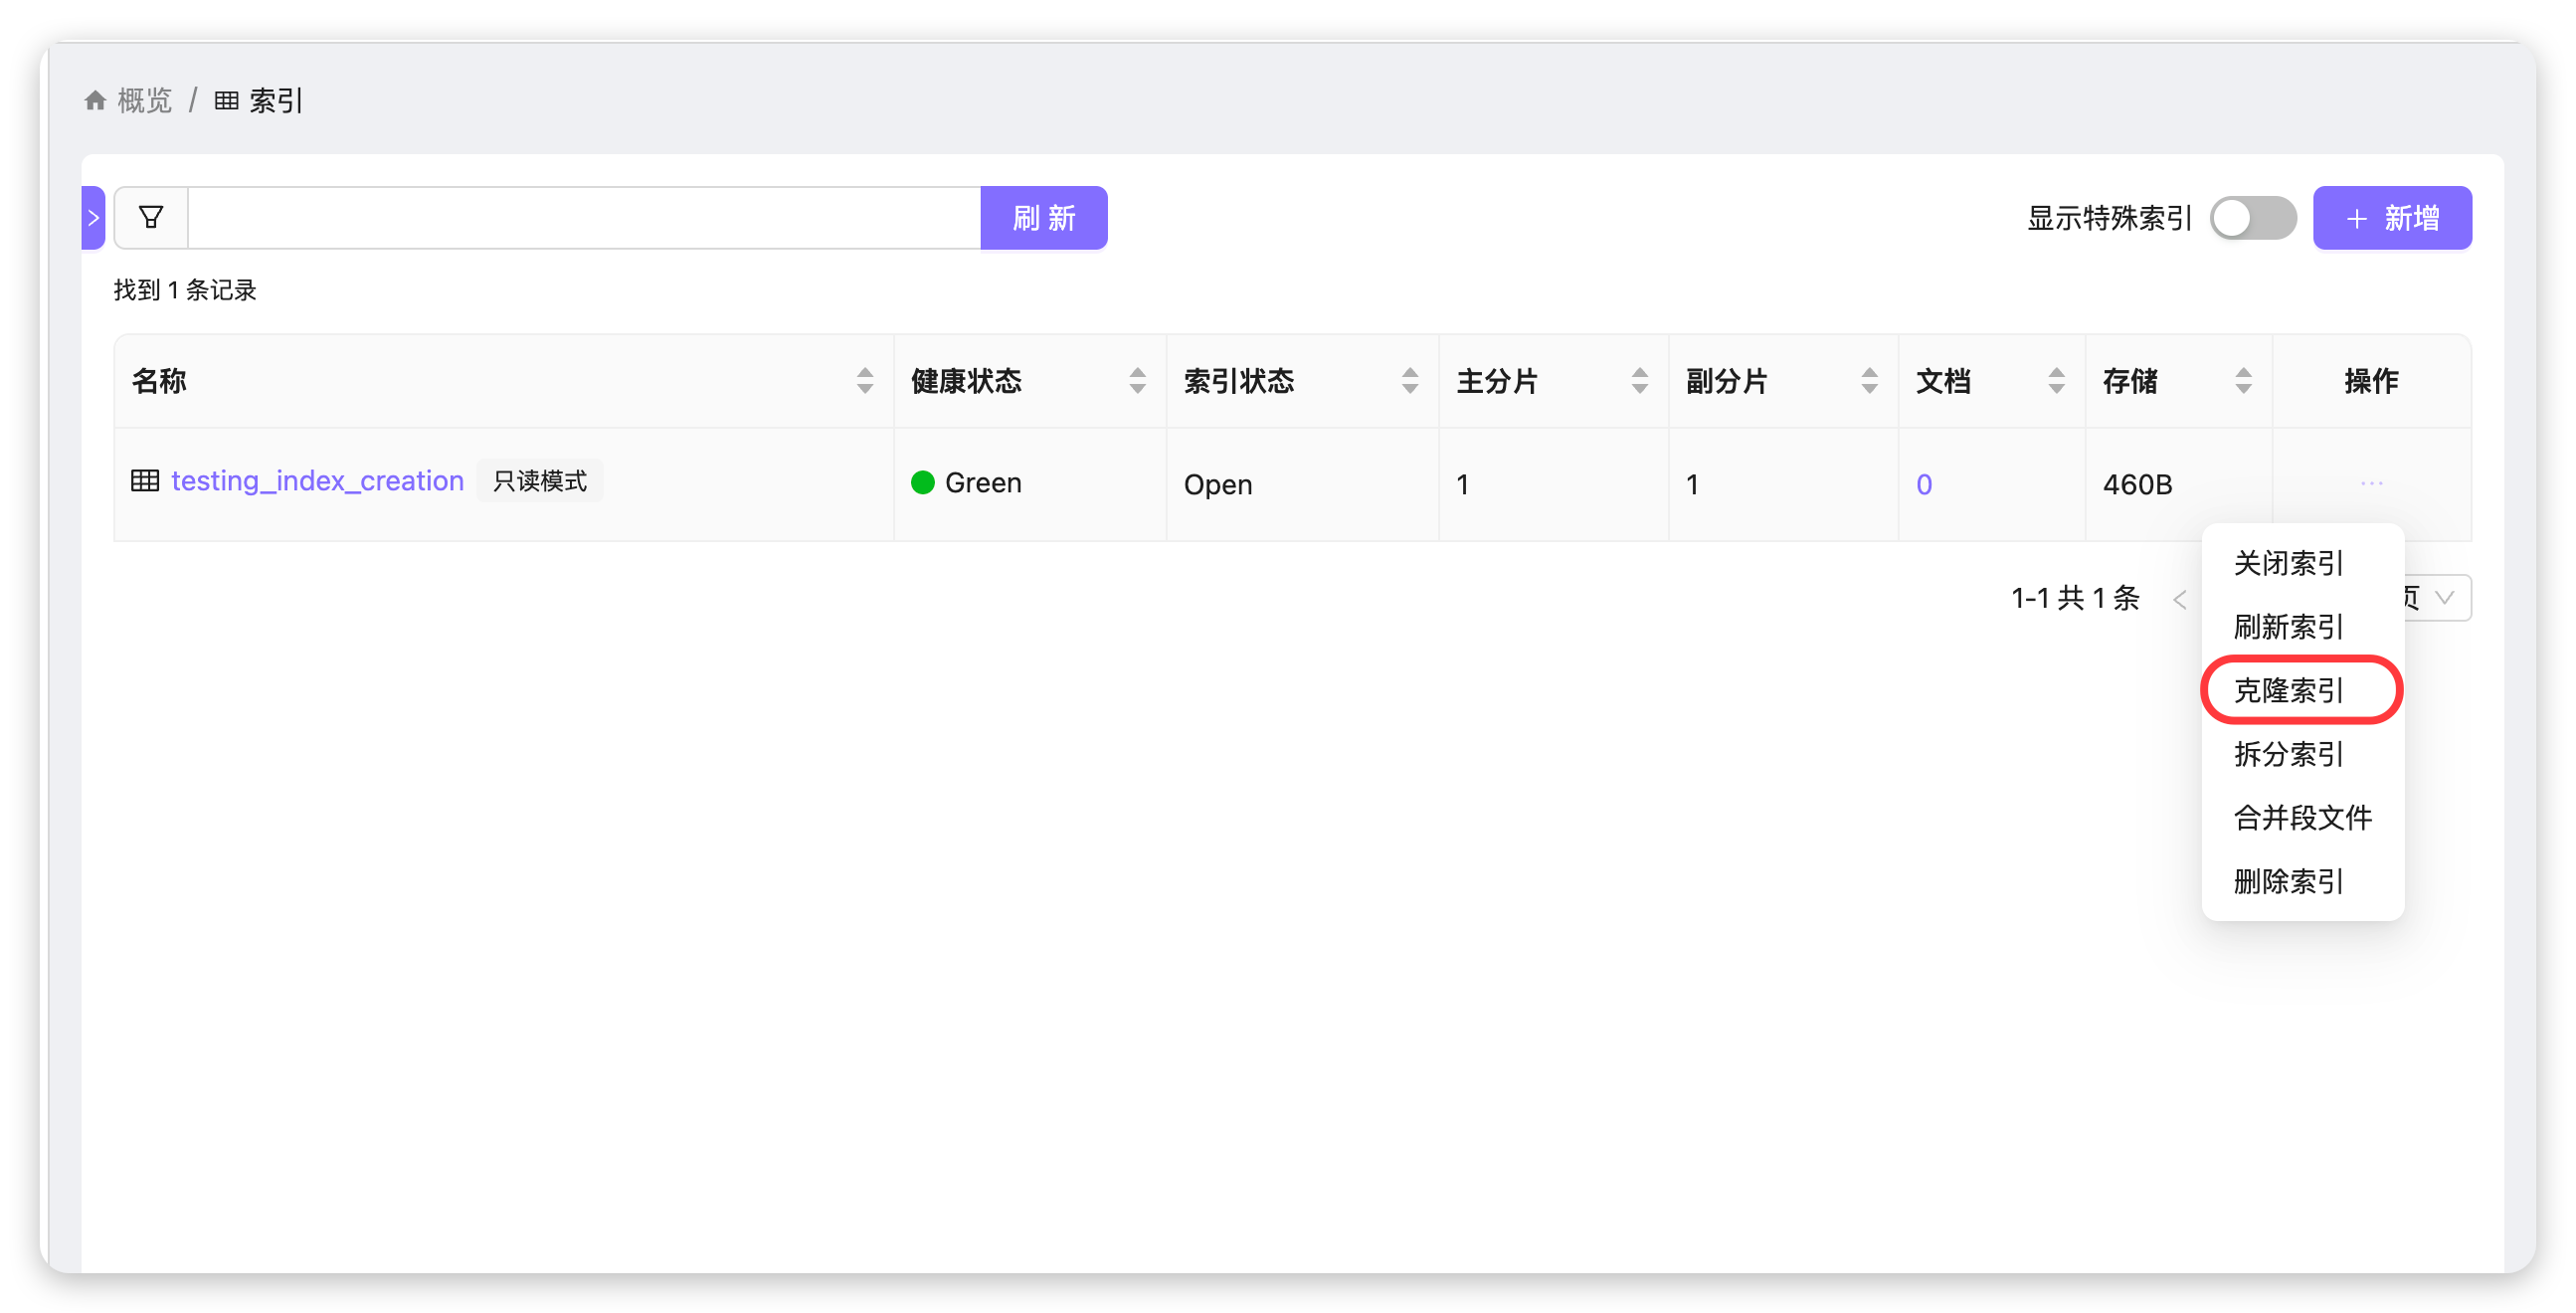
Task: Choose 关闭索引 in the dropdown menu
Action: coord(2288,563)
